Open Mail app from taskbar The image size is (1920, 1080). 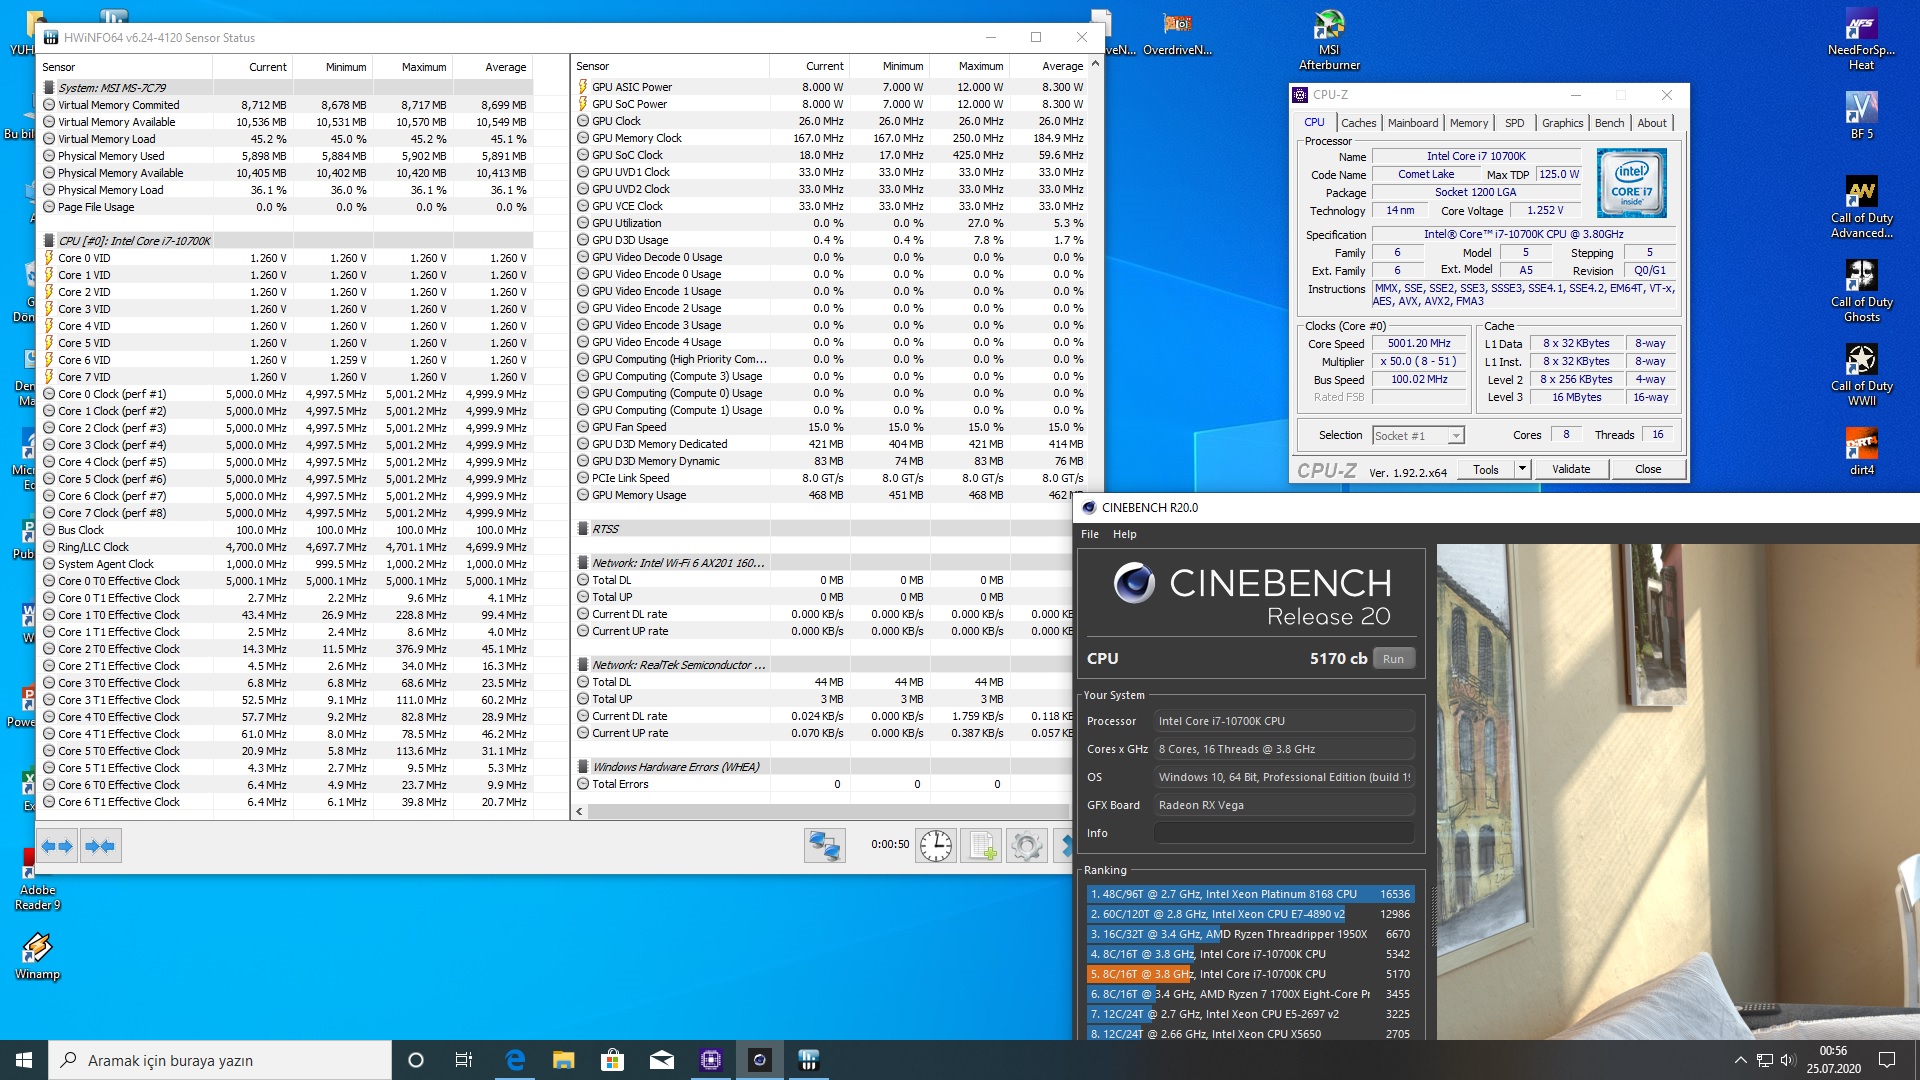[x=661, y=1060]
